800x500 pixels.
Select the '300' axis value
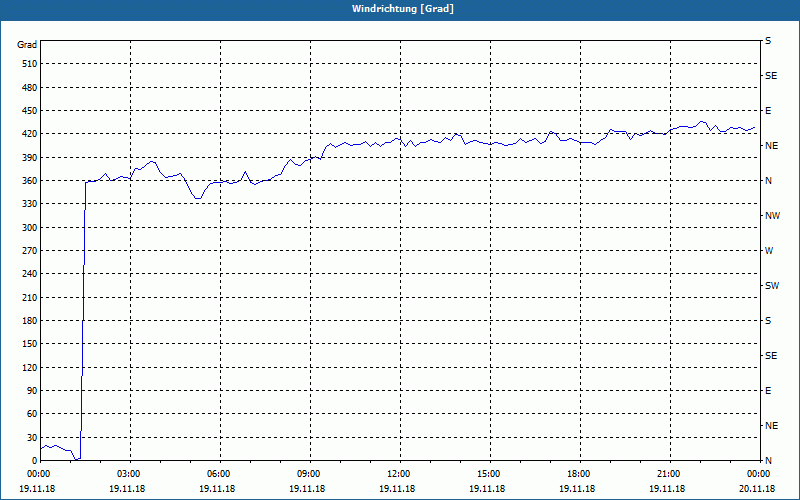click(30, 227)
